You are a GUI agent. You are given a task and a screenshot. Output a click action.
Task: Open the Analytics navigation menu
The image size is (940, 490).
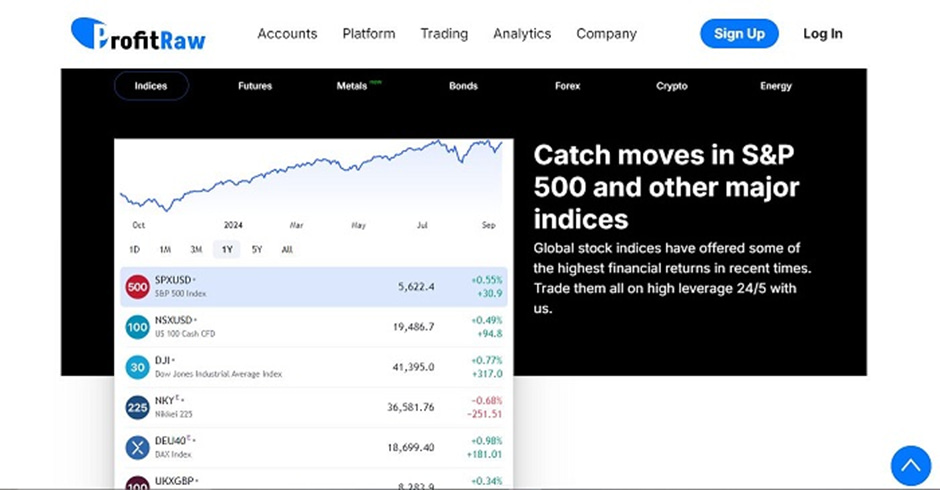pos(521,34)
